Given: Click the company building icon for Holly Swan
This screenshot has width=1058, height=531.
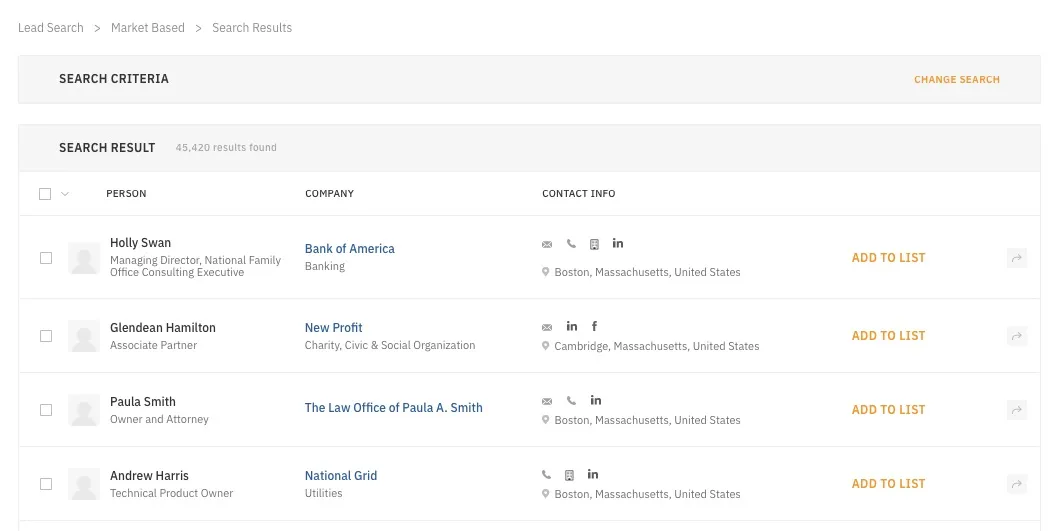Looking at the screenshot, I should coord(594,244).
